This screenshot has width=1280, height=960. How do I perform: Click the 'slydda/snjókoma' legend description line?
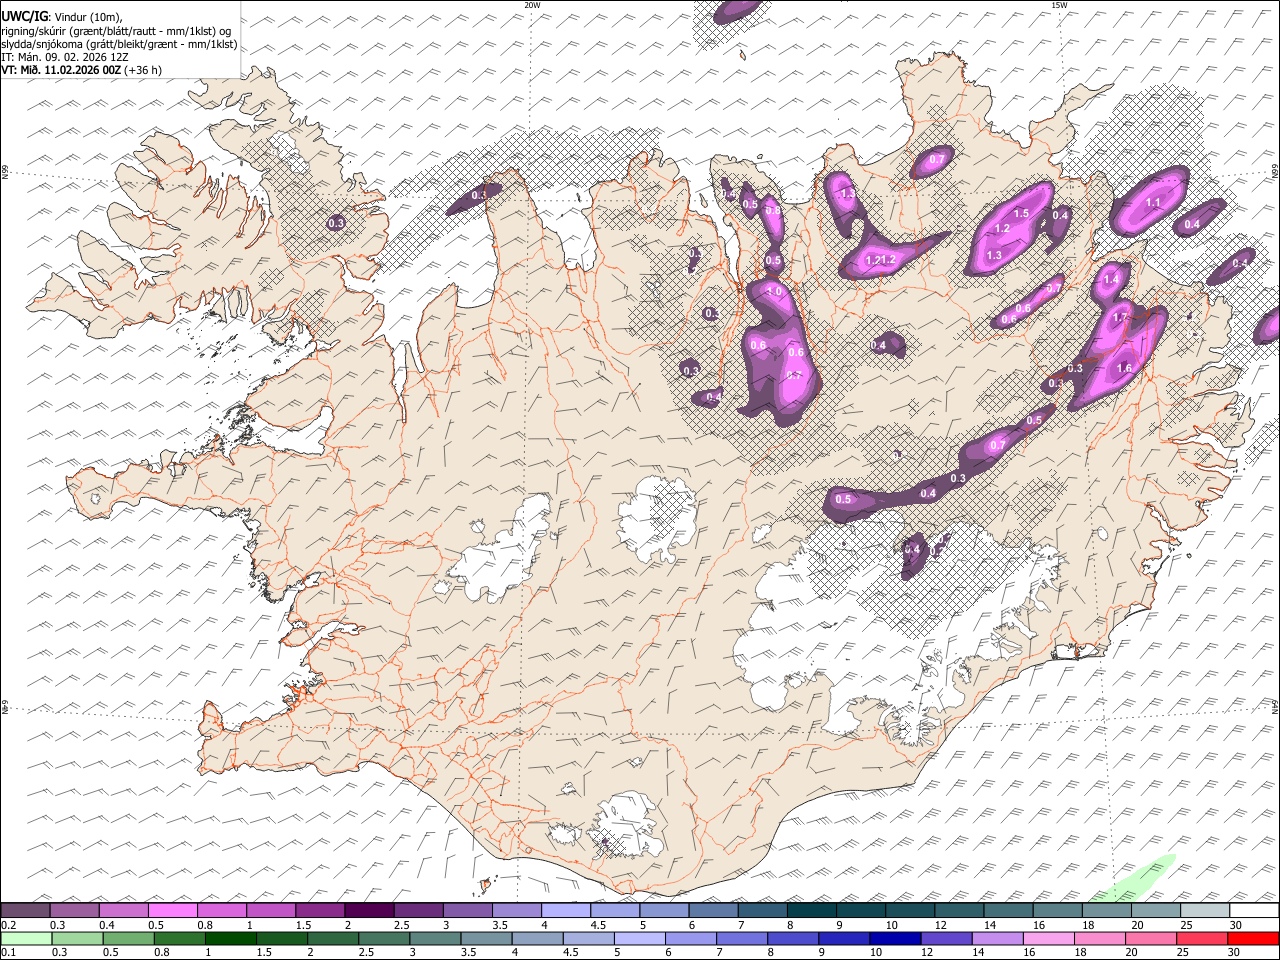click(x=119, y=44)
